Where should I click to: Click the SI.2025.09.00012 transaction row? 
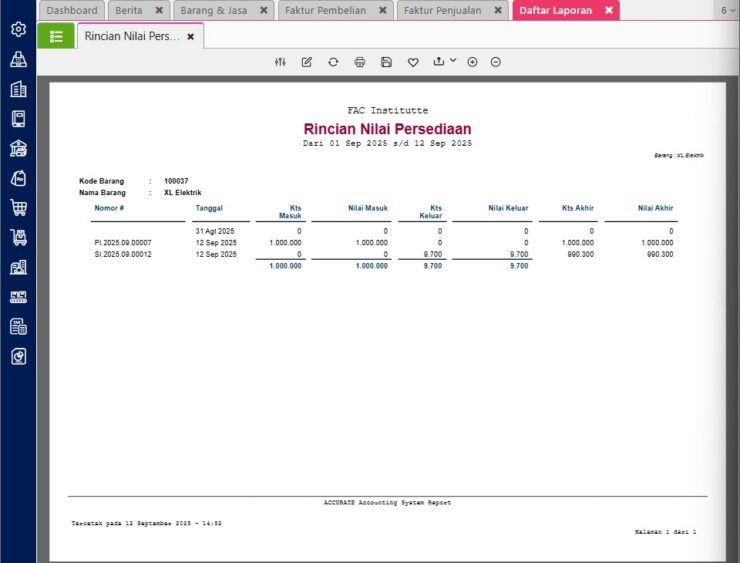click(123, 254)
